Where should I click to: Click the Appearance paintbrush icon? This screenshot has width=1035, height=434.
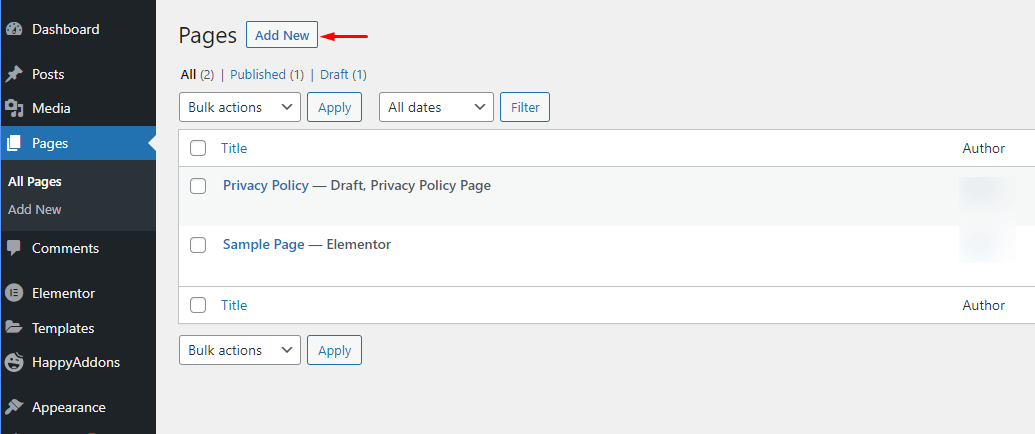click(x=14, y=408)
